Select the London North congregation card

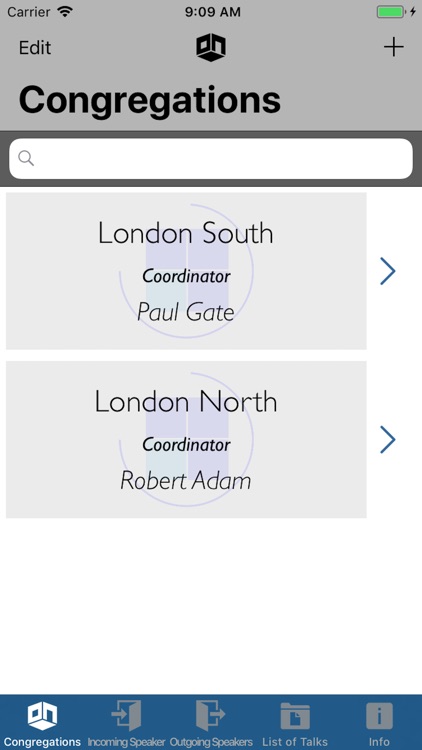pyautogui.click(x=186, y=440)
